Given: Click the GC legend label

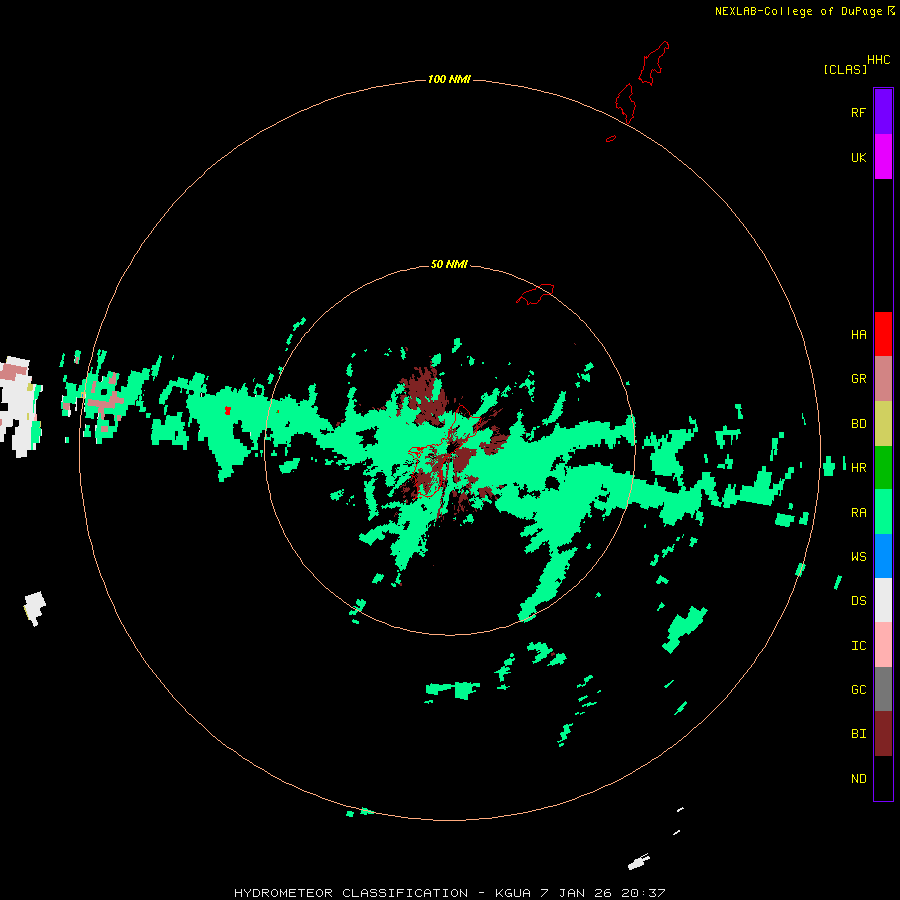Looking at the screenshot, I should tap(858, 690).
